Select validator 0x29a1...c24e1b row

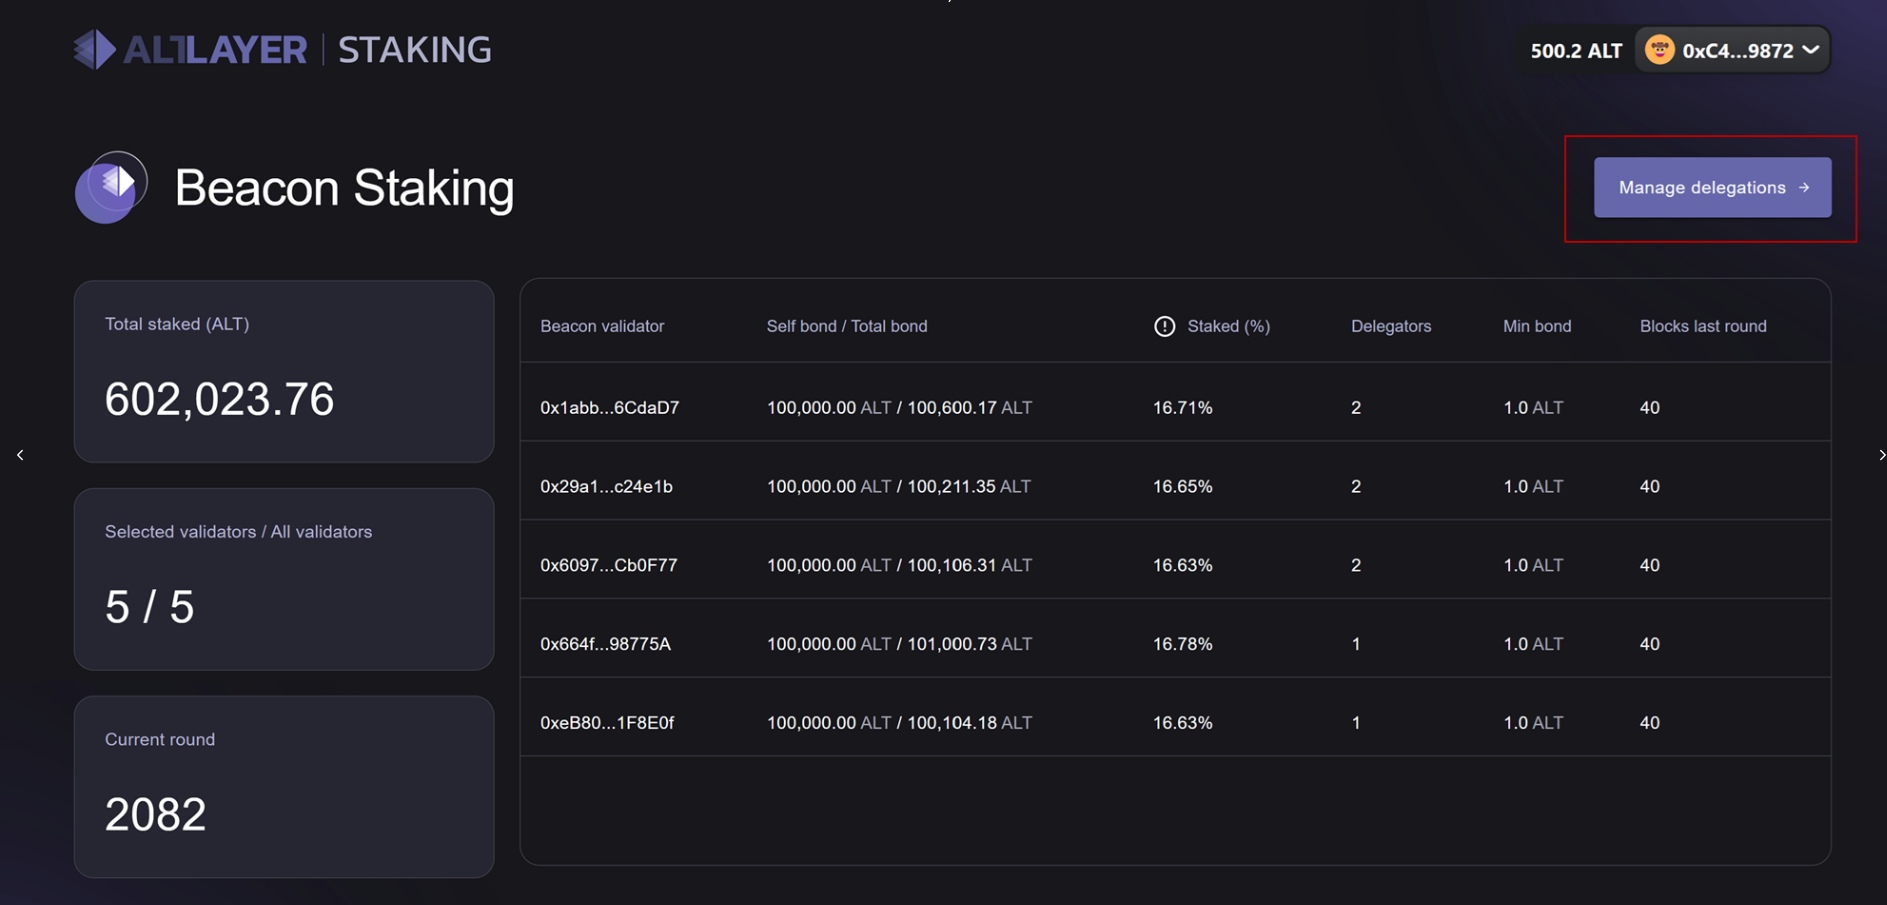[1175, 486]
